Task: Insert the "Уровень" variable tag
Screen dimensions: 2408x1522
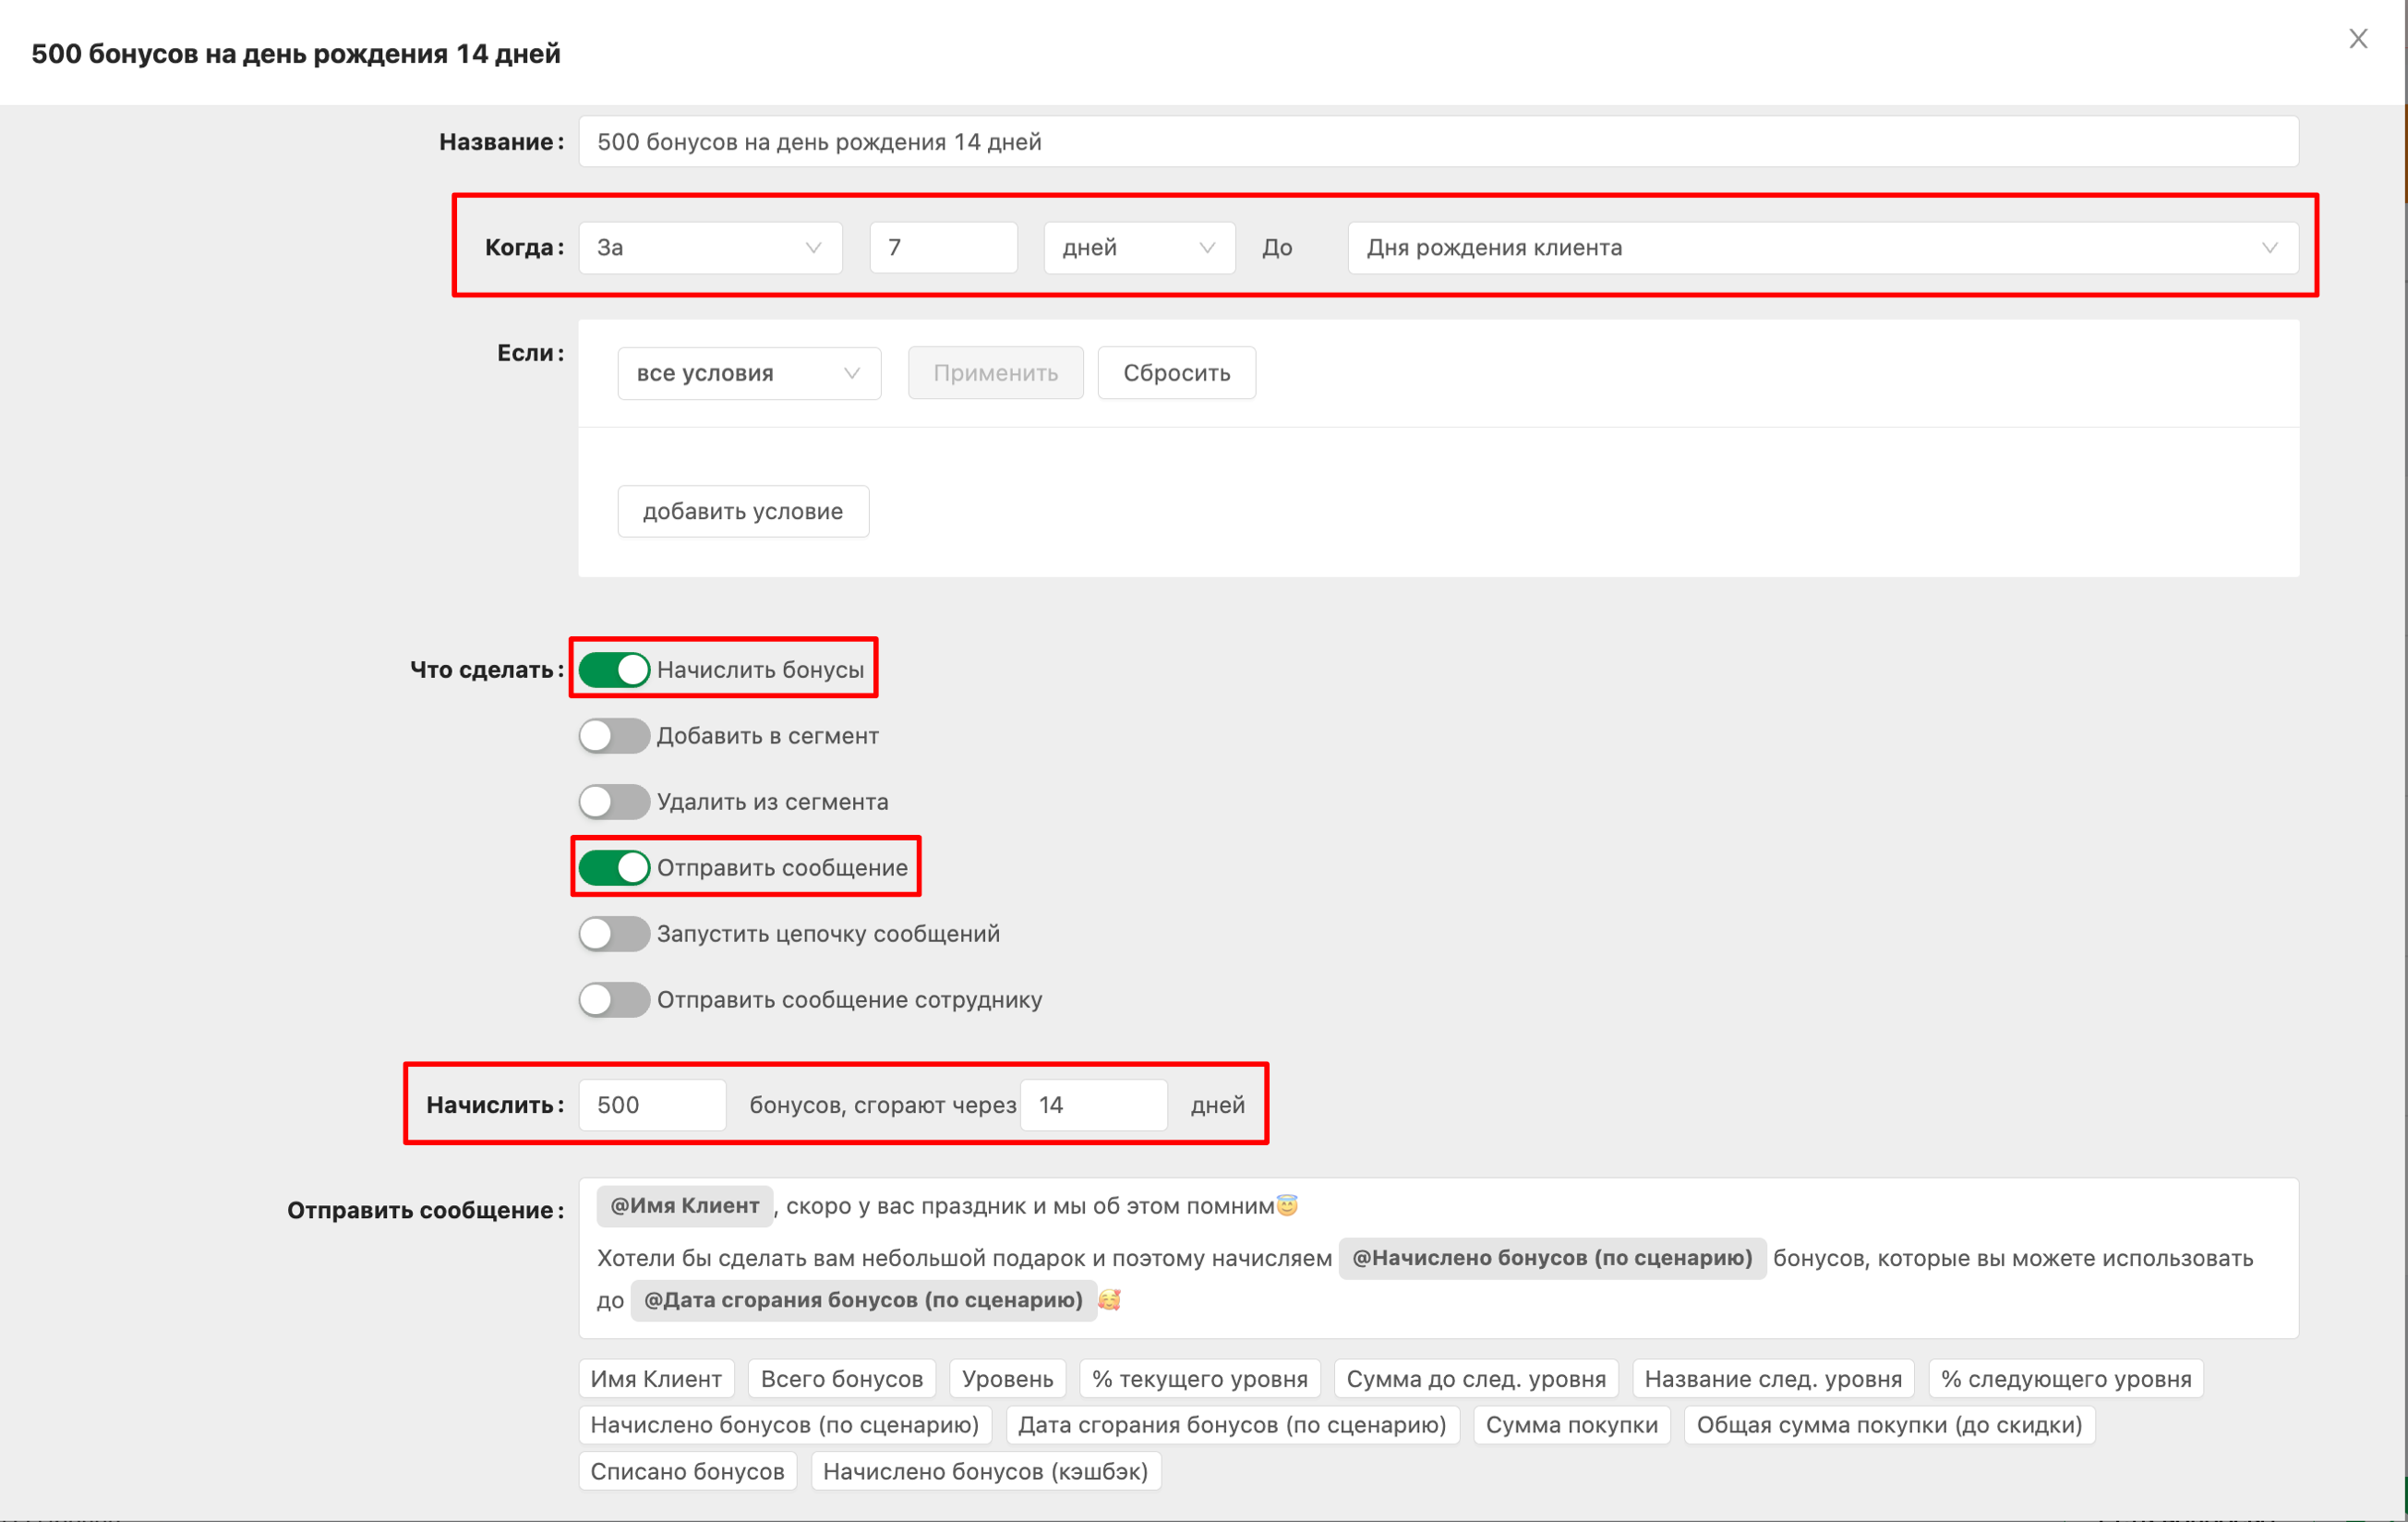Action: [1007, 1378]
